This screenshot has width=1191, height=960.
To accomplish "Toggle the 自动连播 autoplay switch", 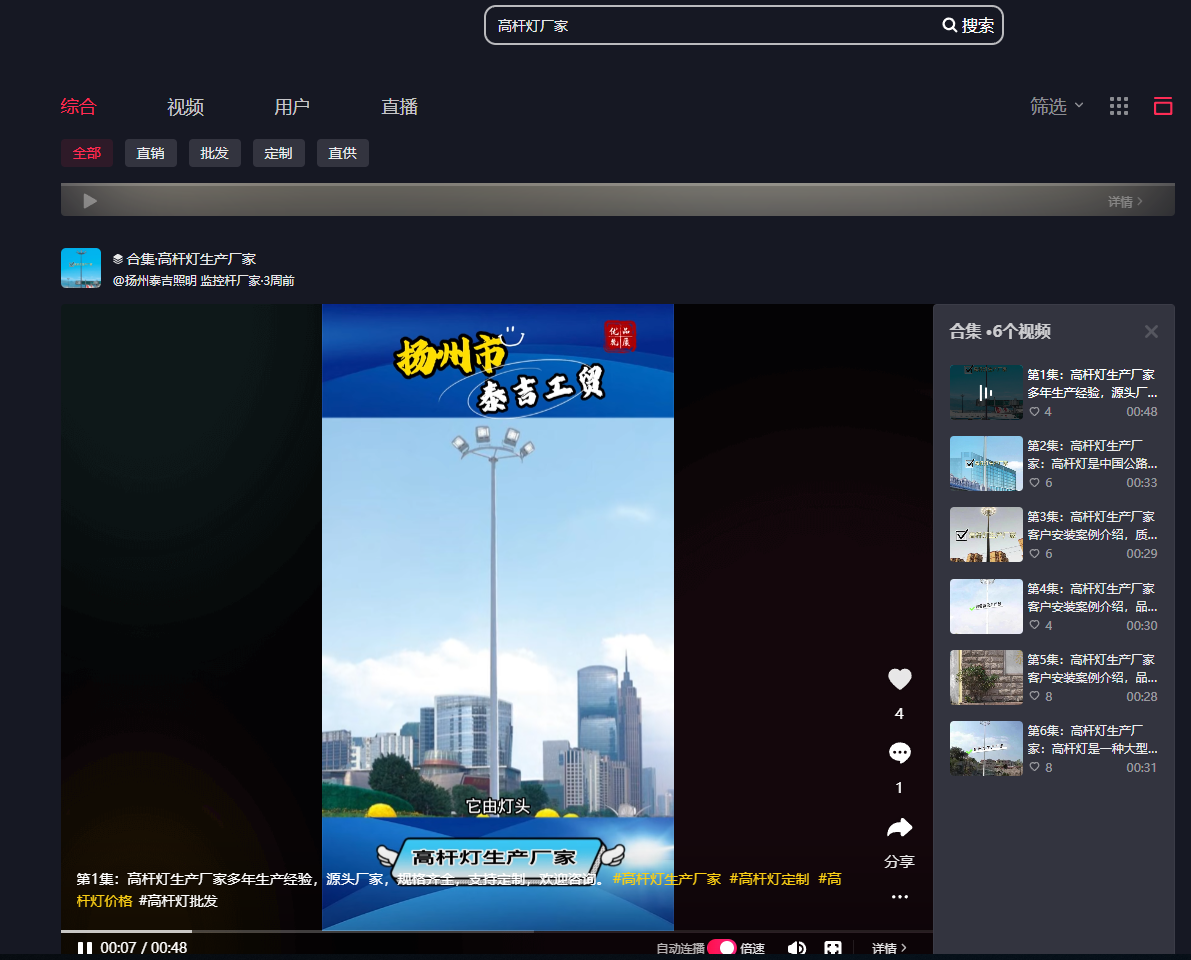I will point(721,948).
